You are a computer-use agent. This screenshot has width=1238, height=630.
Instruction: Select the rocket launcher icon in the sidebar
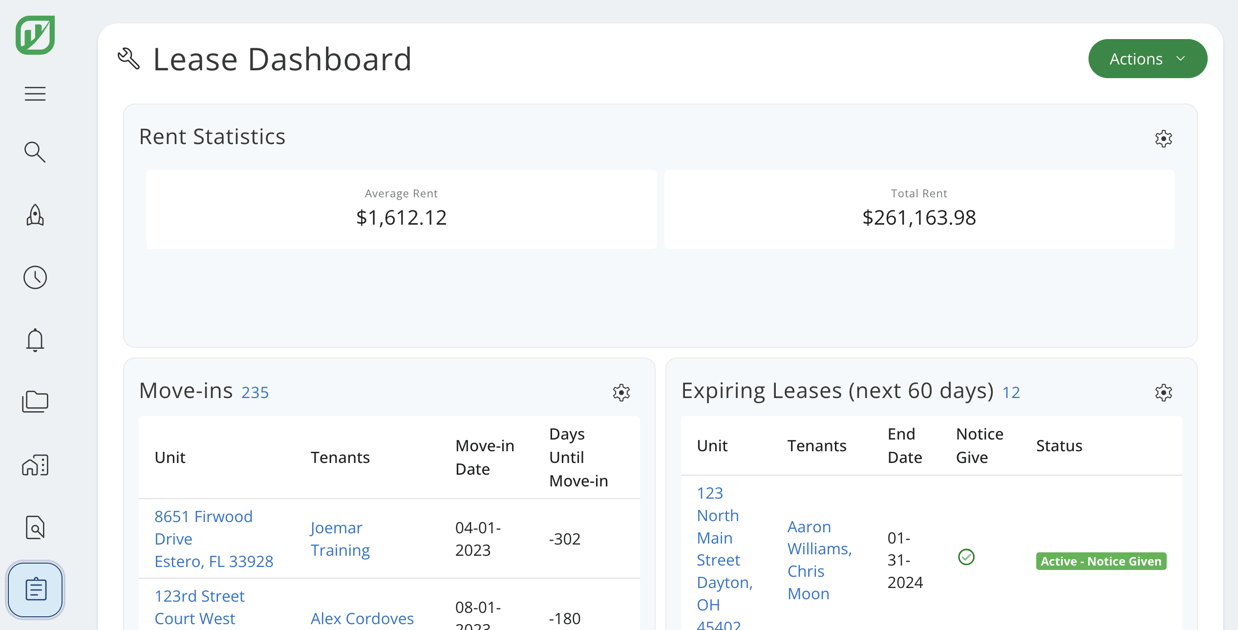[x=34, y=214]
